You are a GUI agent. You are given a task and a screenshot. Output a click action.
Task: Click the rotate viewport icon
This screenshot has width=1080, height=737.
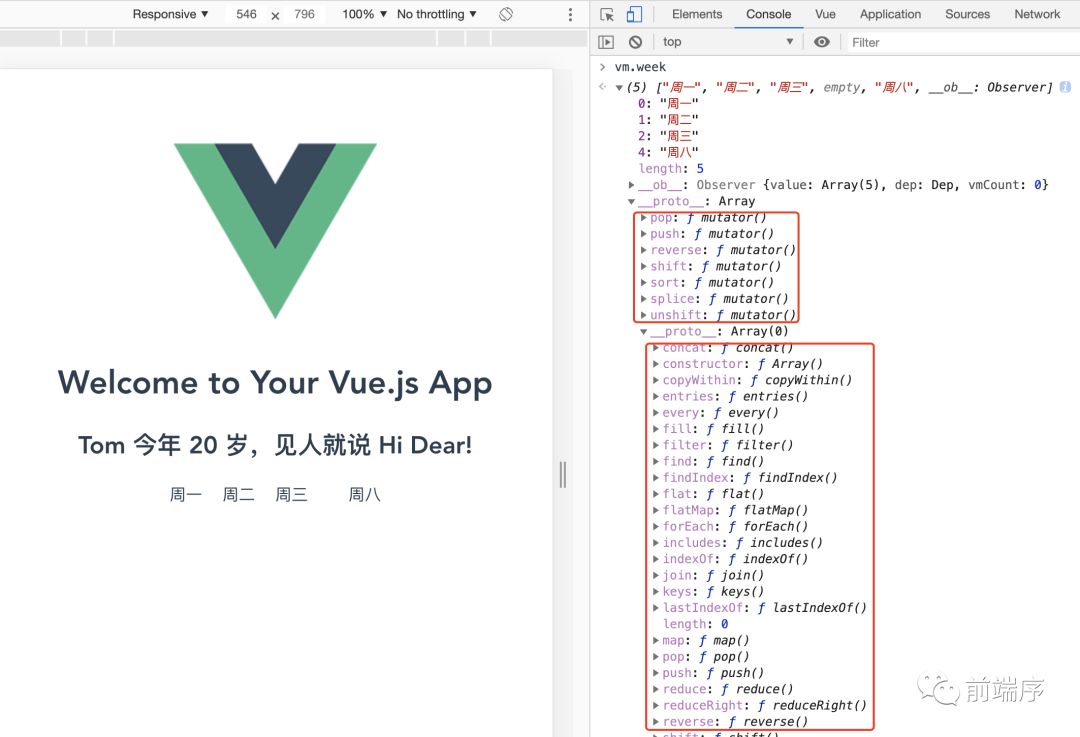click(505, 14)
